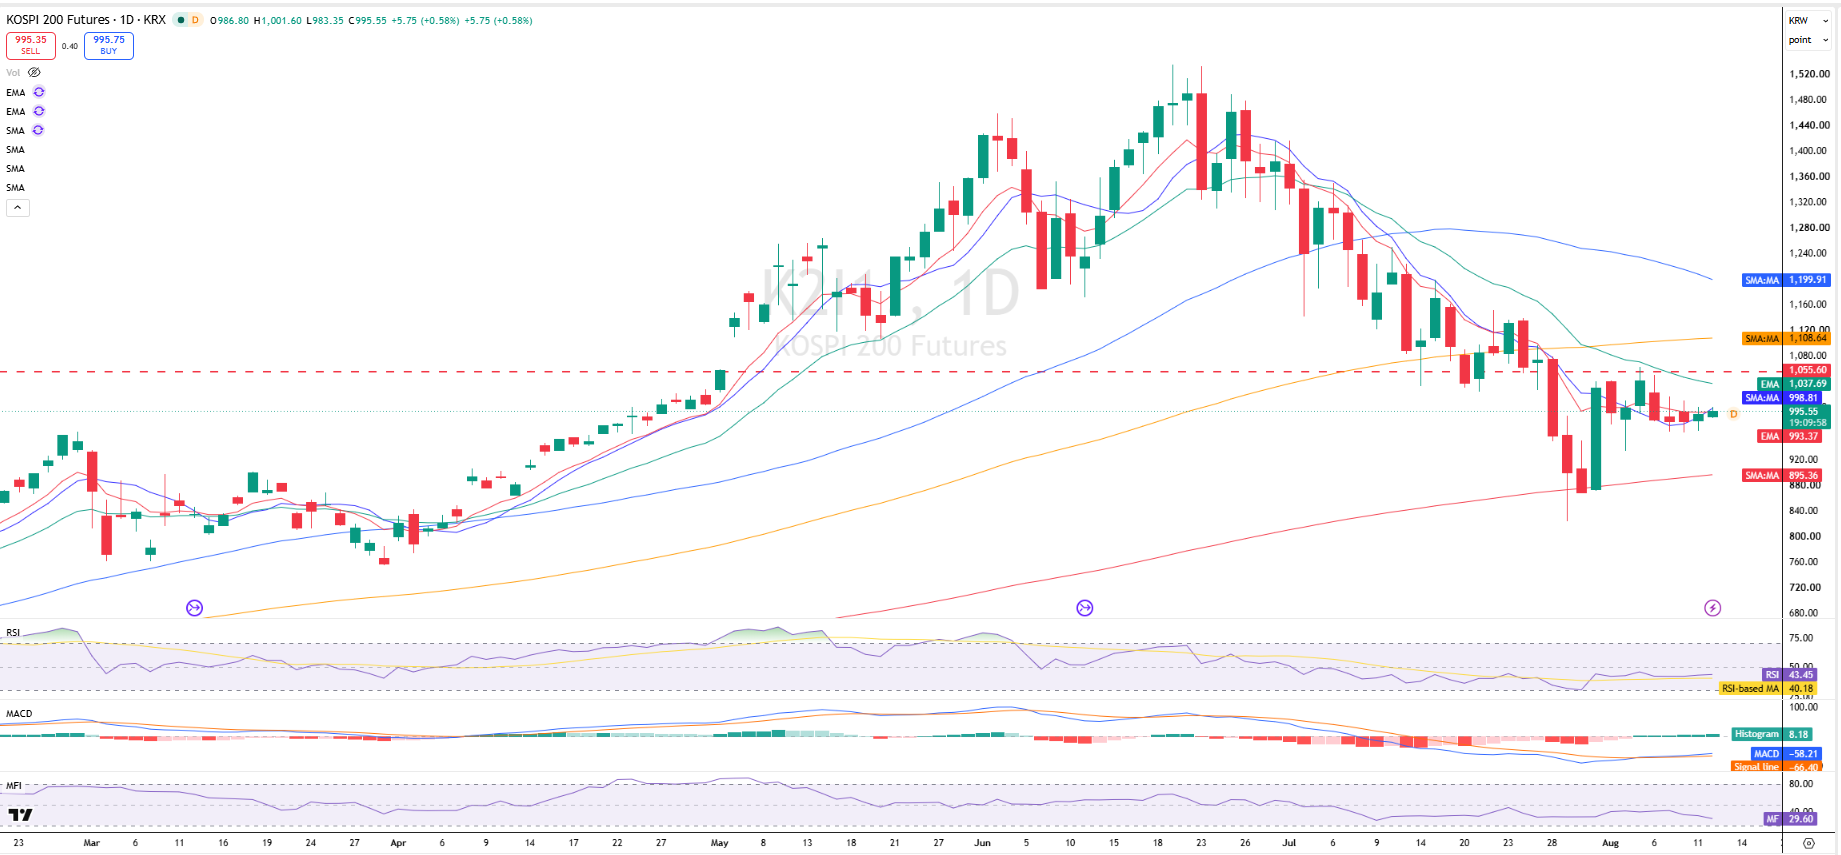This screenshot has width=1841, height=855.
Task: Click the green market status dot
Action: coord(181,20)
